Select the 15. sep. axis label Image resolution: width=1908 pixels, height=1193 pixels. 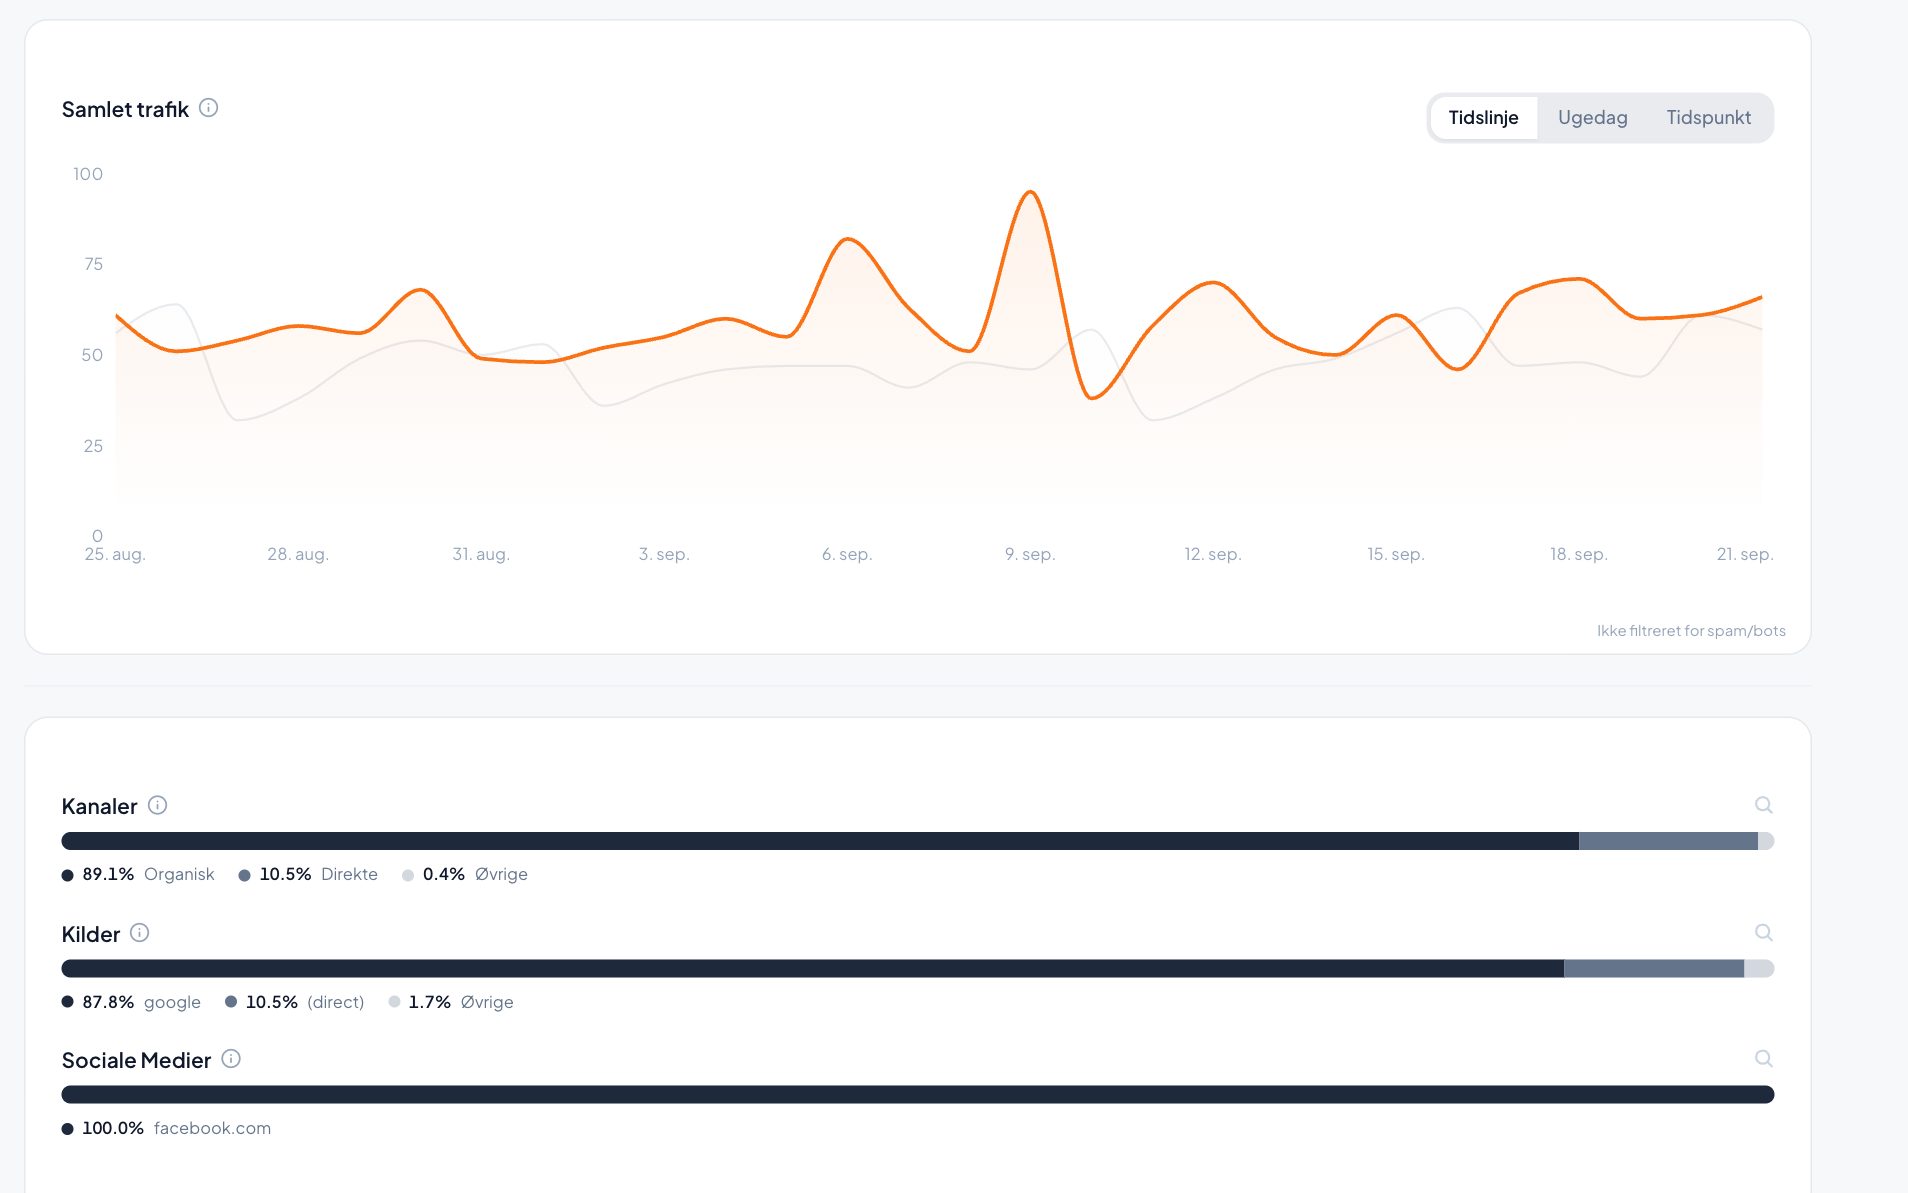pyautogui.click(x=1396, y=554)
